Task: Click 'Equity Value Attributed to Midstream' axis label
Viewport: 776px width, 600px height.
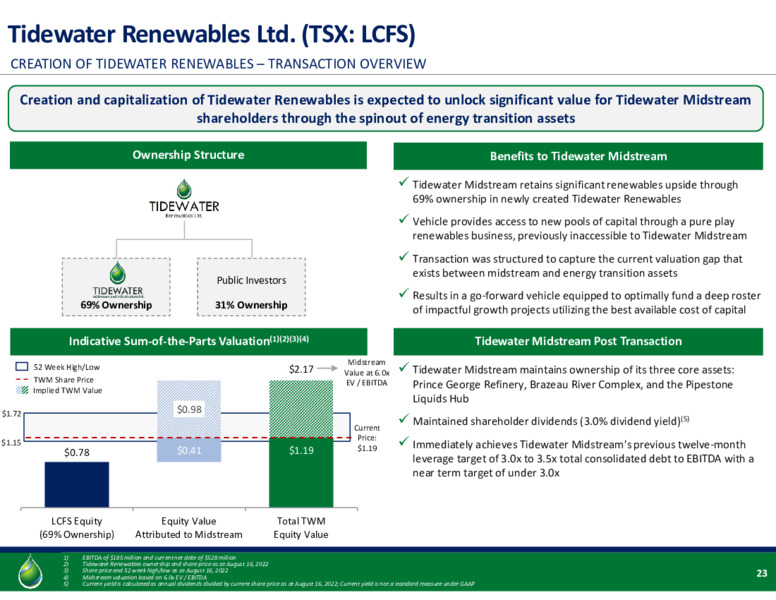Action: 189,528
